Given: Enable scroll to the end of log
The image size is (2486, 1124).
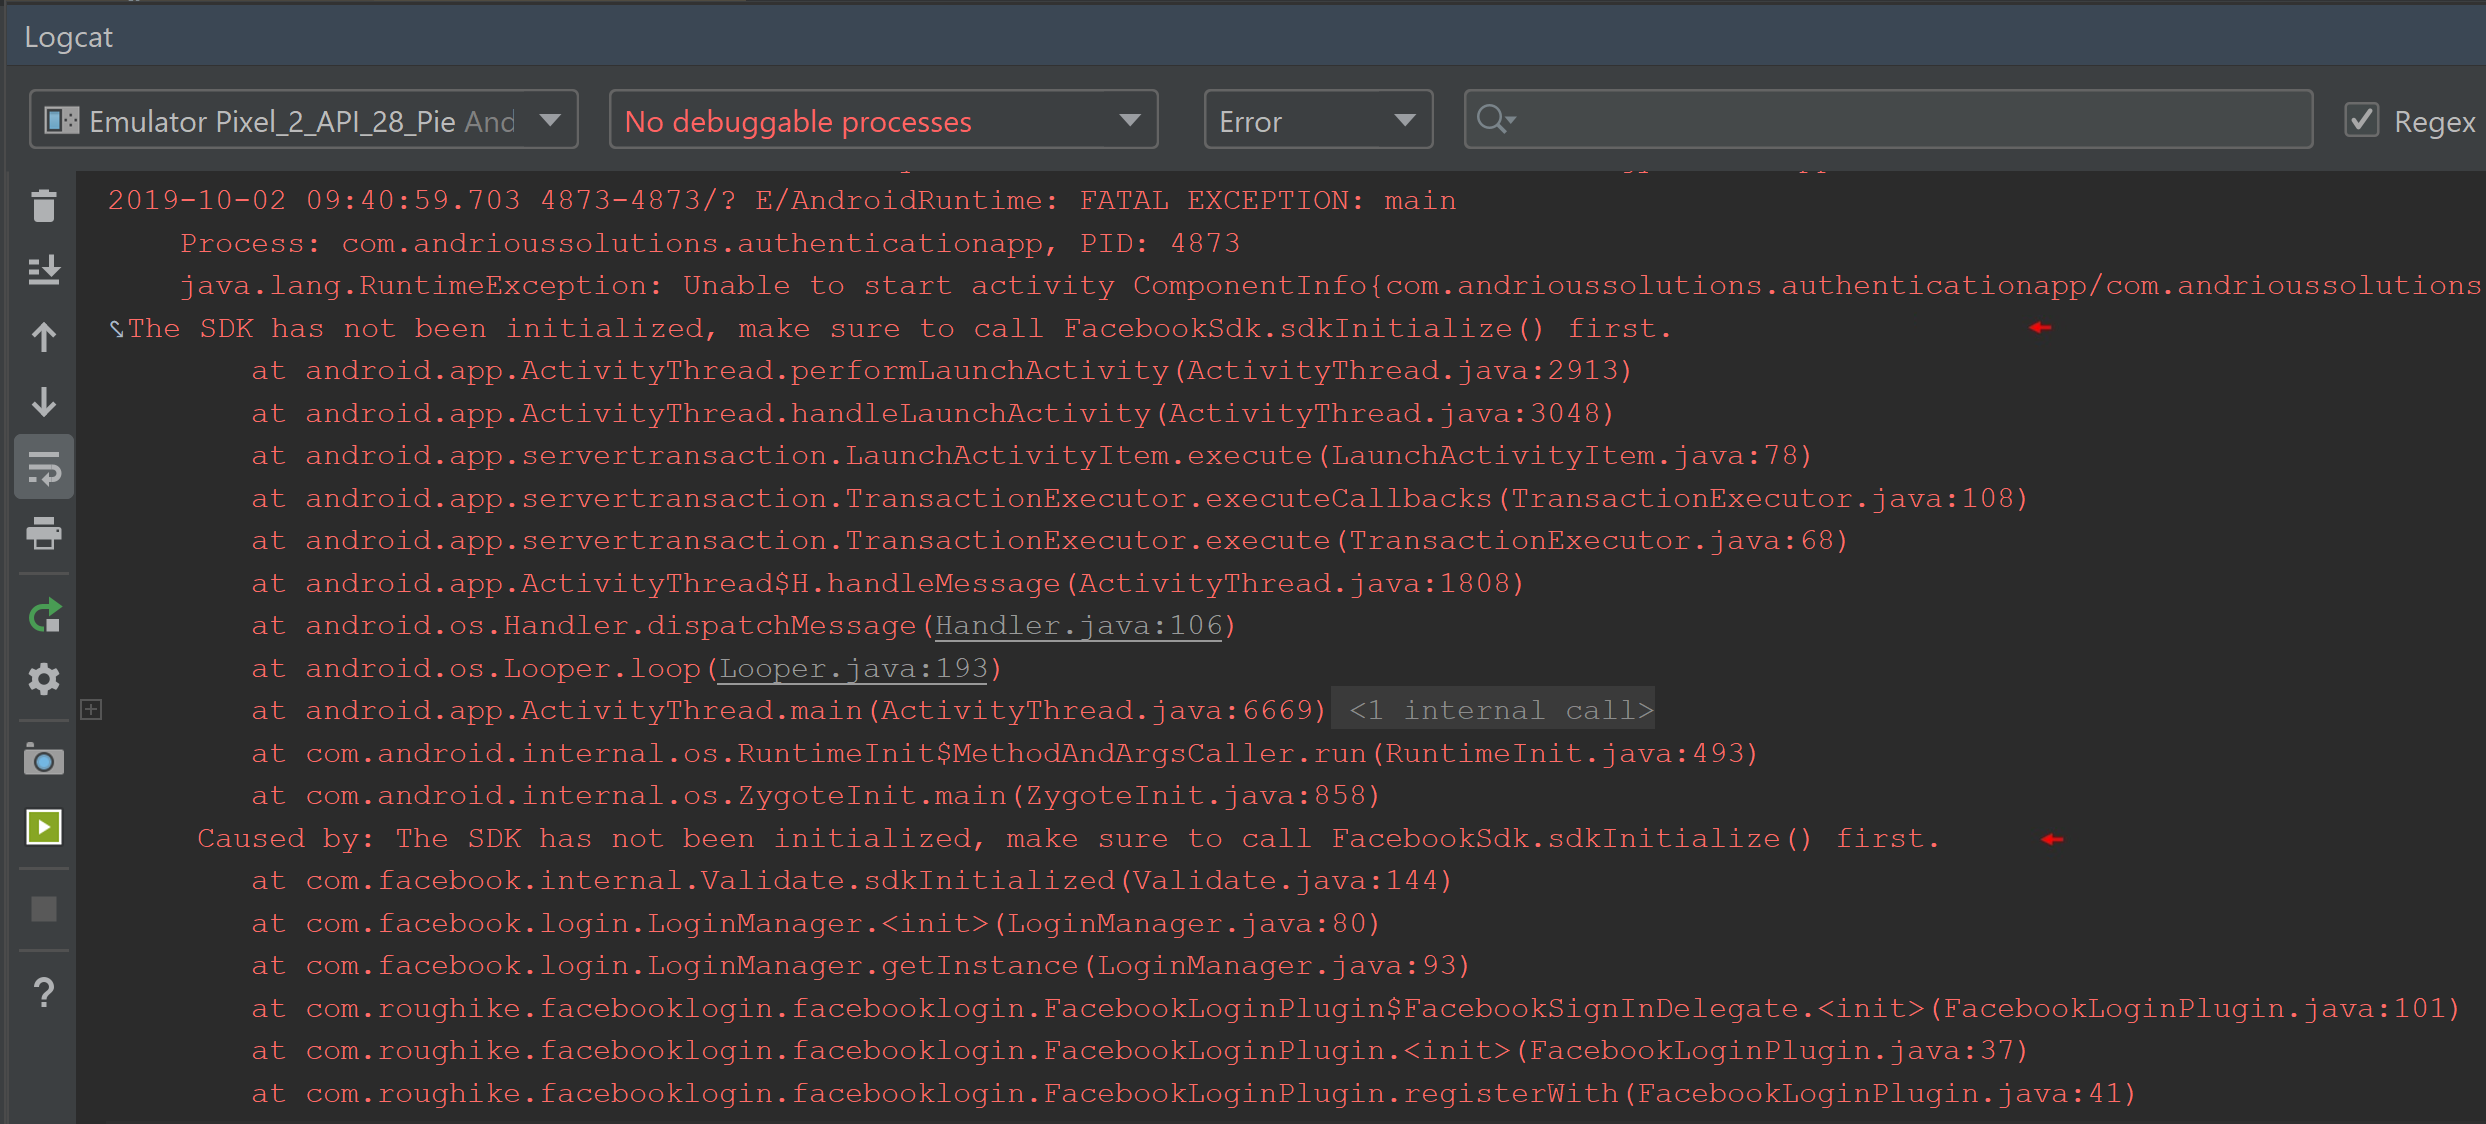Looking at the screenshot, I should [x=43, y=268].
